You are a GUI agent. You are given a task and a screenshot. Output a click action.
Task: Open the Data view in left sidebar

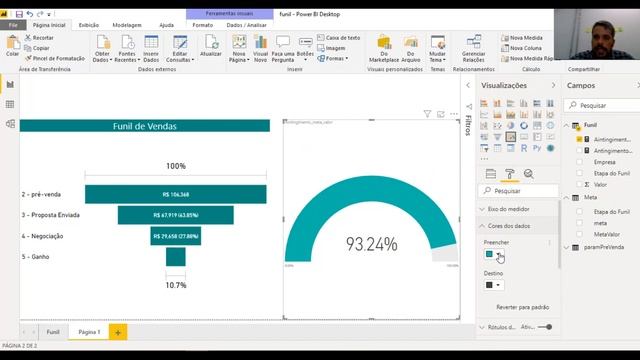click(10, 104)
